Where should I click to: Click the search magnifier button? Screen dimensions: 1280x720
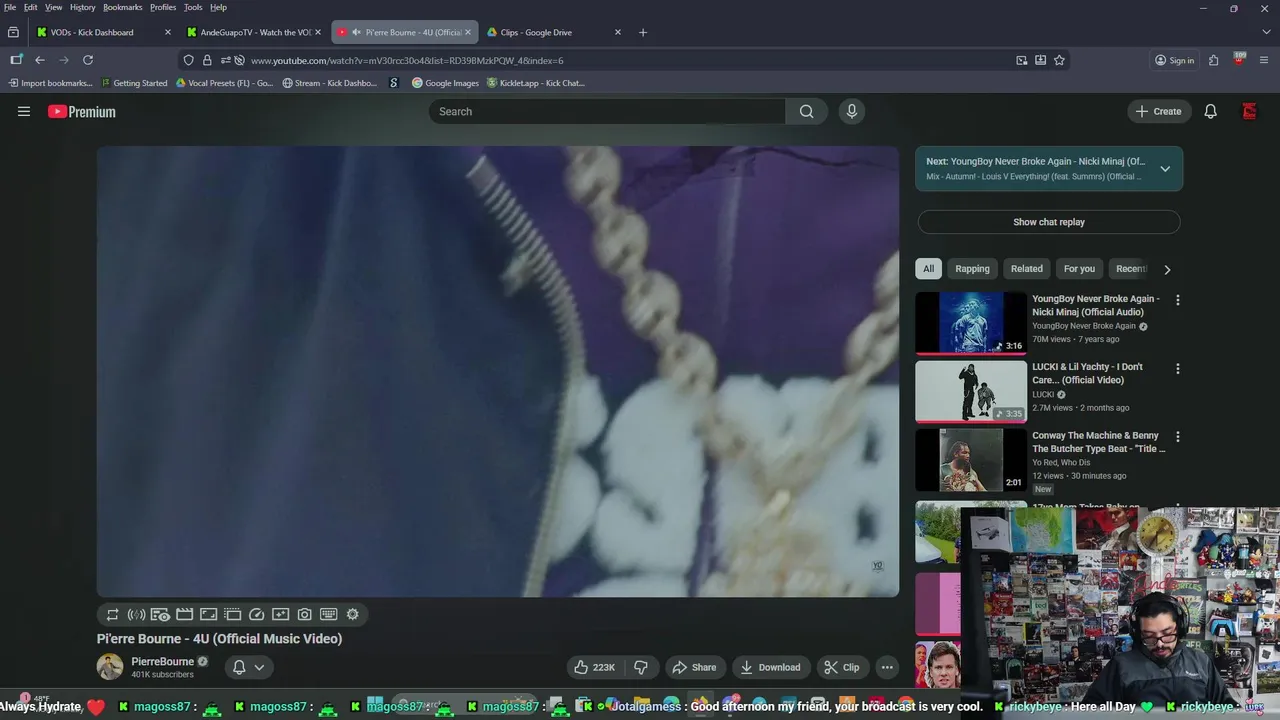point(806,112)
